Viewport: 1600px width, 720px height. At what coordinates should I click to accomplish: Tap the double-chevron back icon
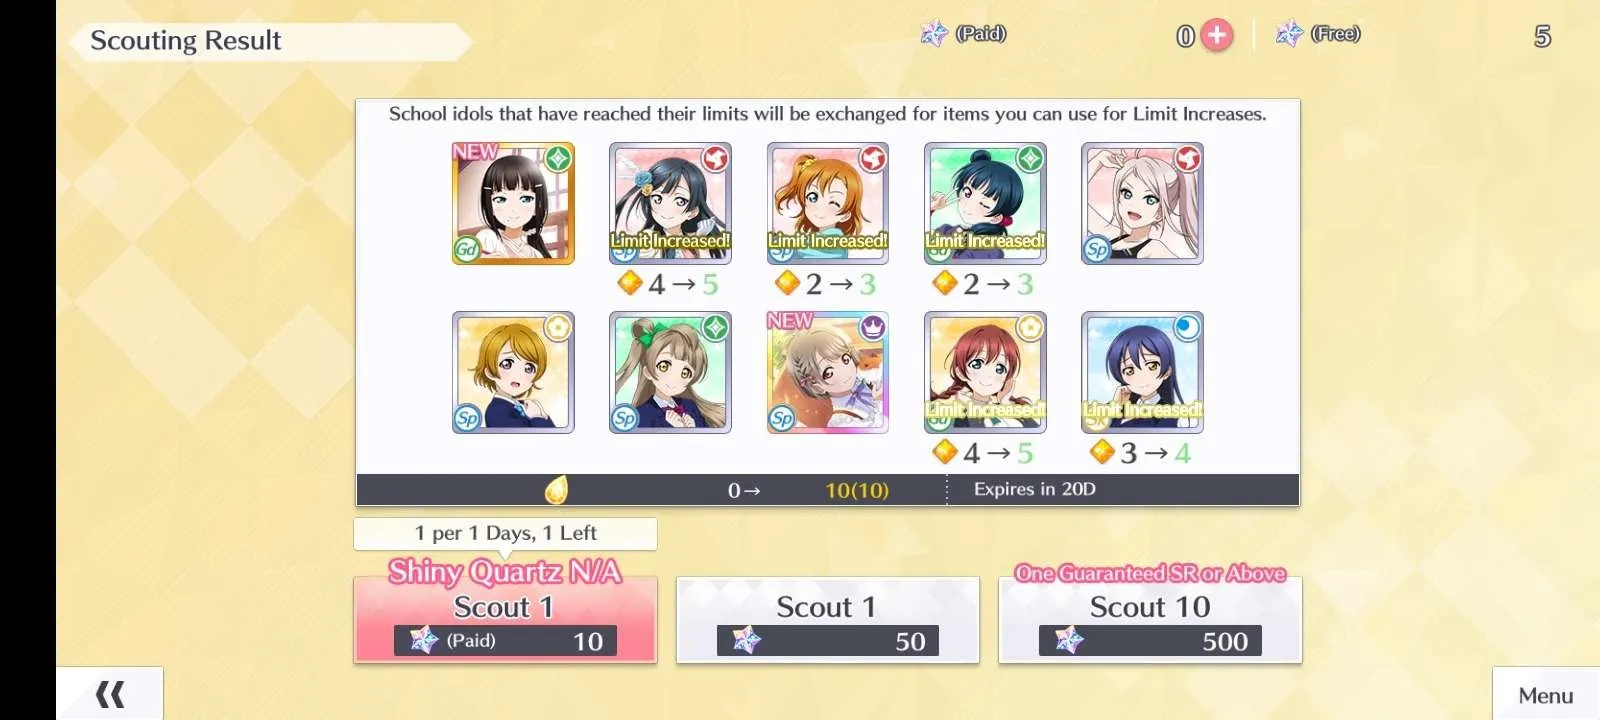click(110, 694)
